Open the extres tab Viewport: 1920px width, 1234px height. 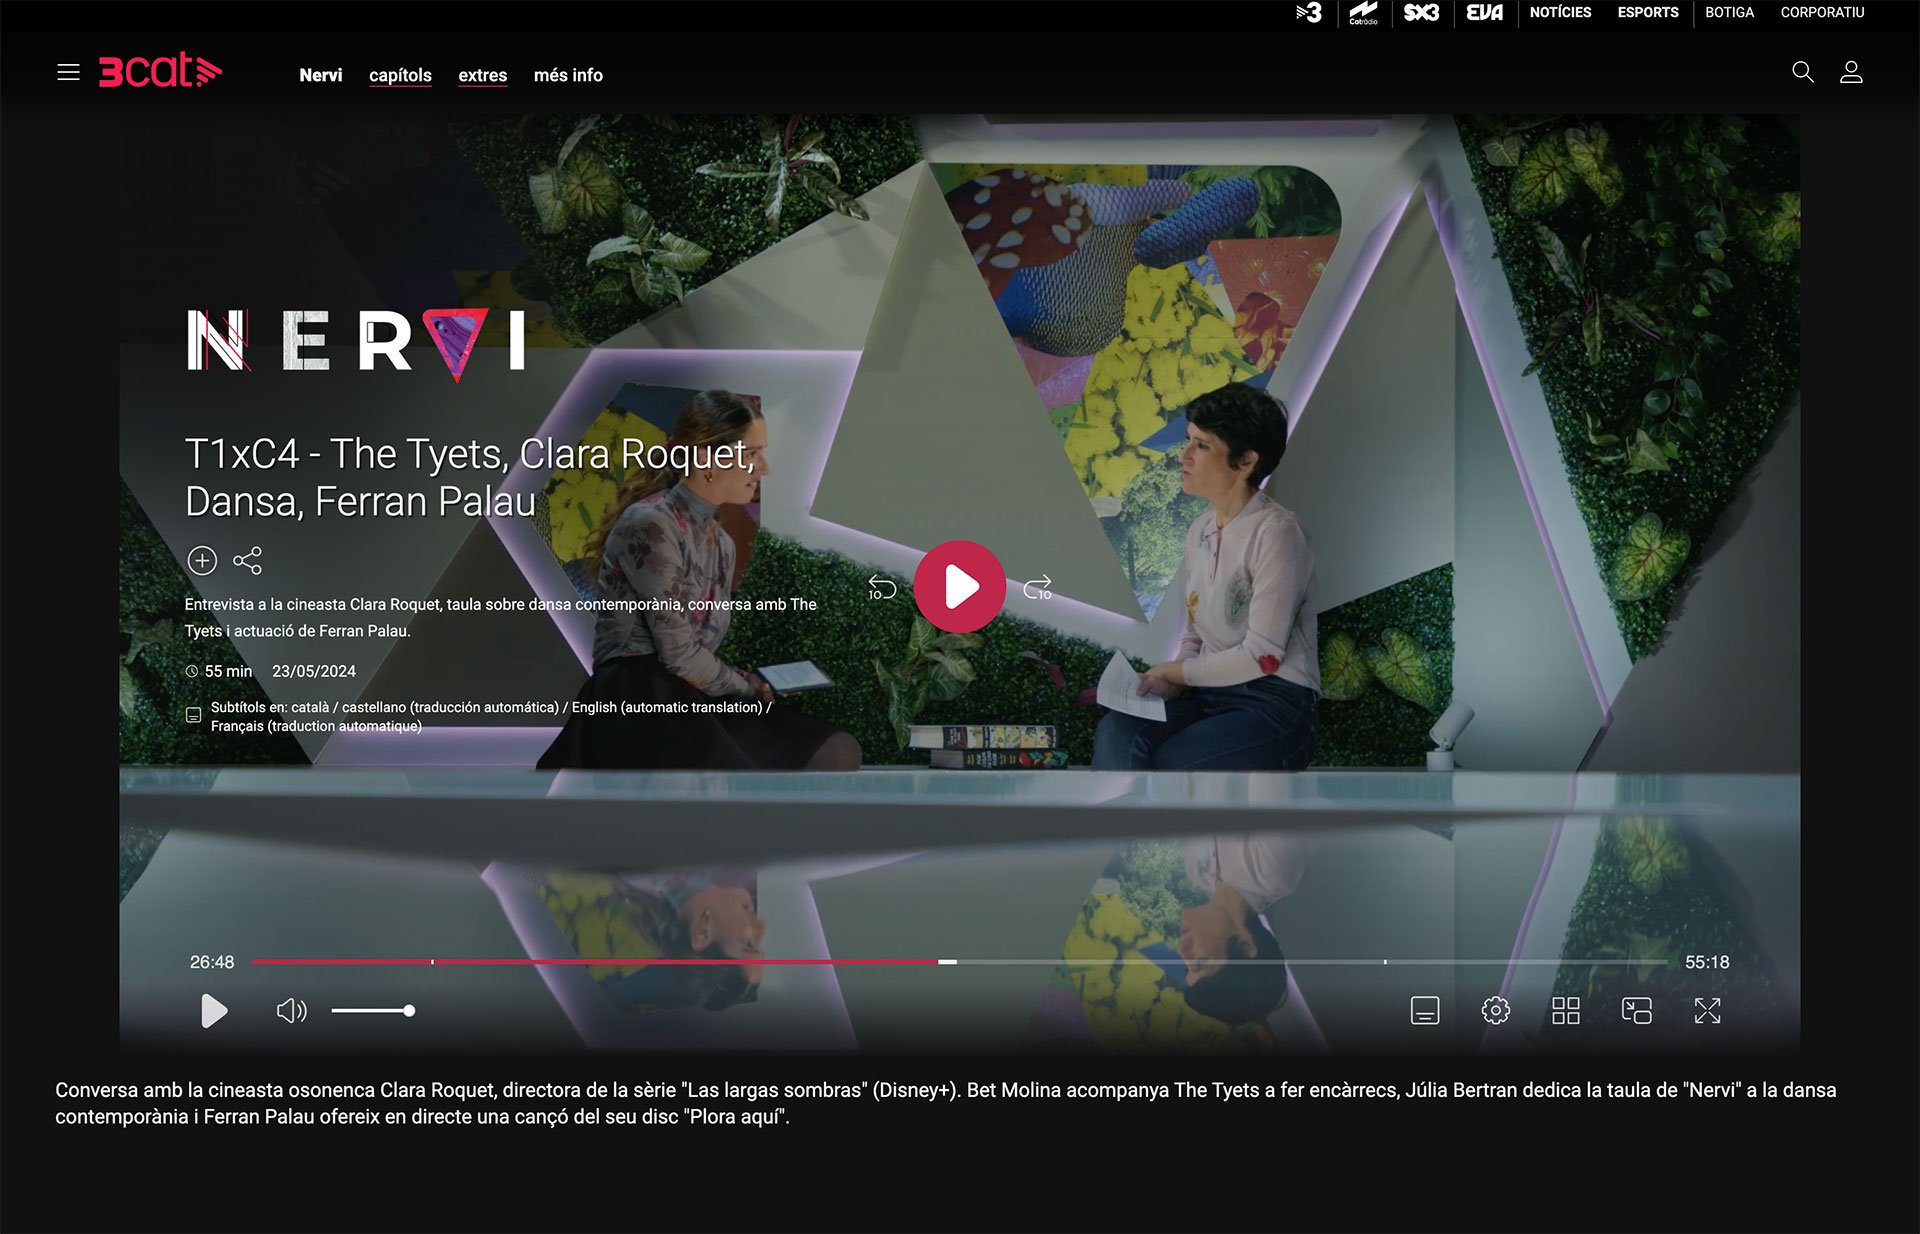482,75
